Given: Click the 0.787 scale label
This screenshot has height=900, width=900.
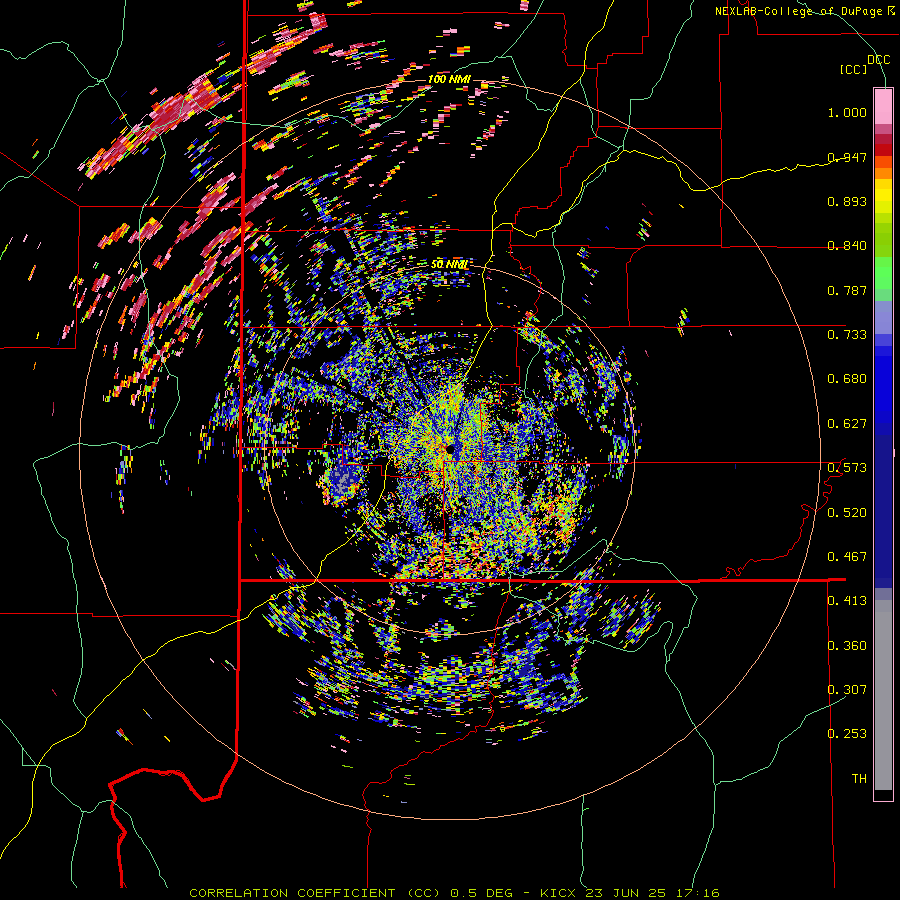Looking at the screenshot, I should tap(847, 290).
